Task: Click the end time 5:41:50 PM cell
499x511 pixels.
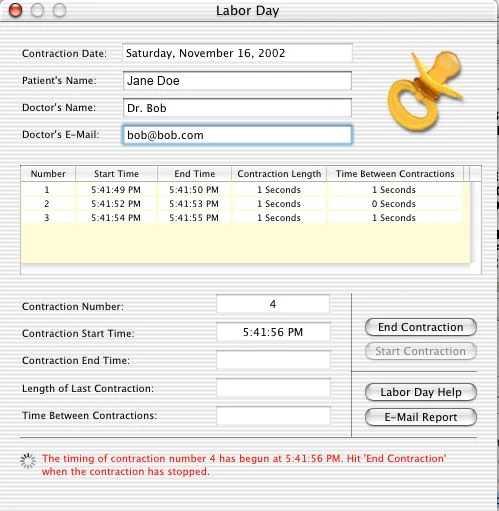Action: 194,190
